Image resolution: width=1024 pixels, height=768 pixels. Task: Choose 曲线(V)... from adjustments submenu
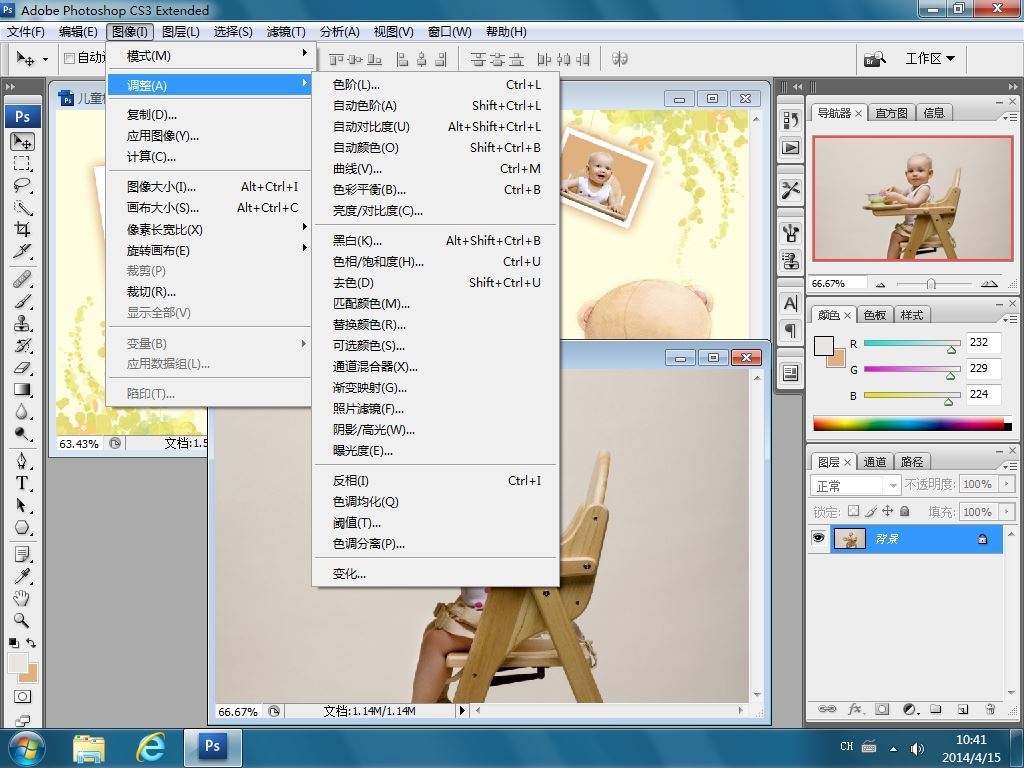point(436,168)
